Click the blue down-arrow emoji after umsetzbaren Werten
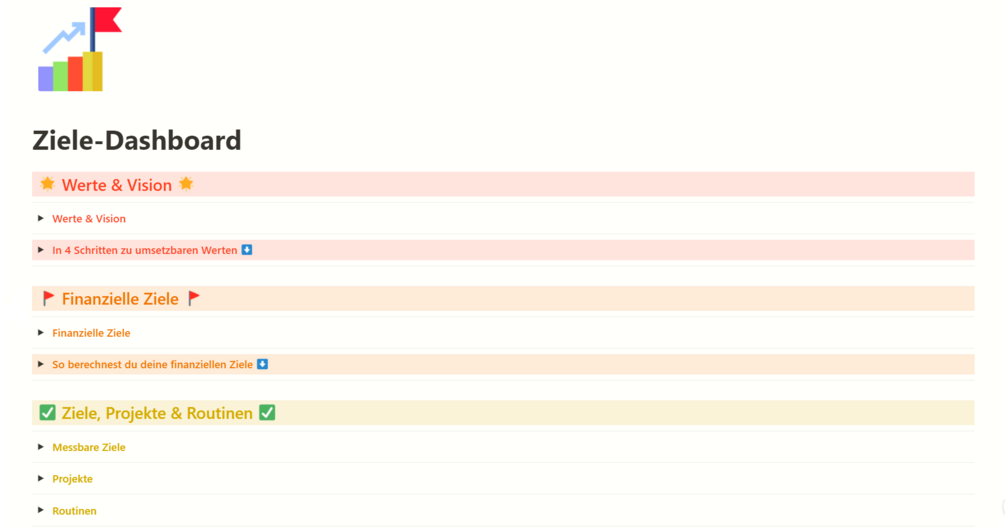This screenshot has width=1005, height=527. [247, 250]
